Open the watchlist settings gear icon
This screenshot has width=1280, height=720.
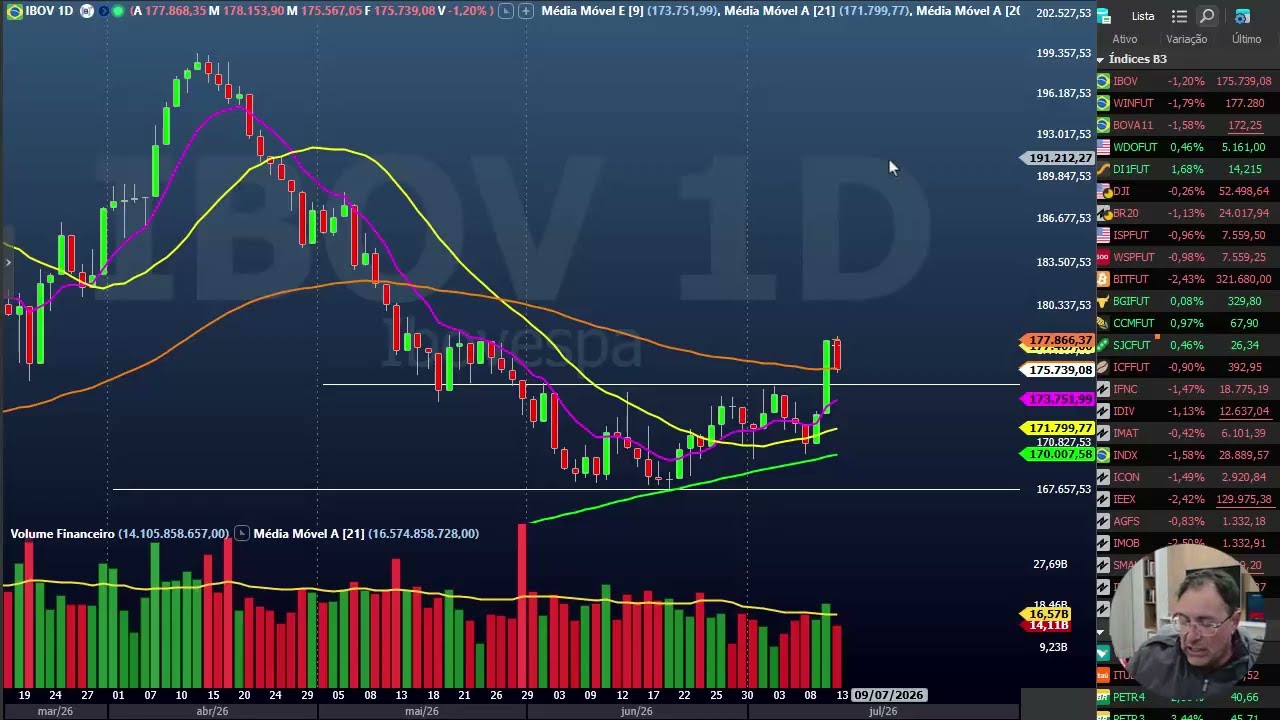point(1242,16)
